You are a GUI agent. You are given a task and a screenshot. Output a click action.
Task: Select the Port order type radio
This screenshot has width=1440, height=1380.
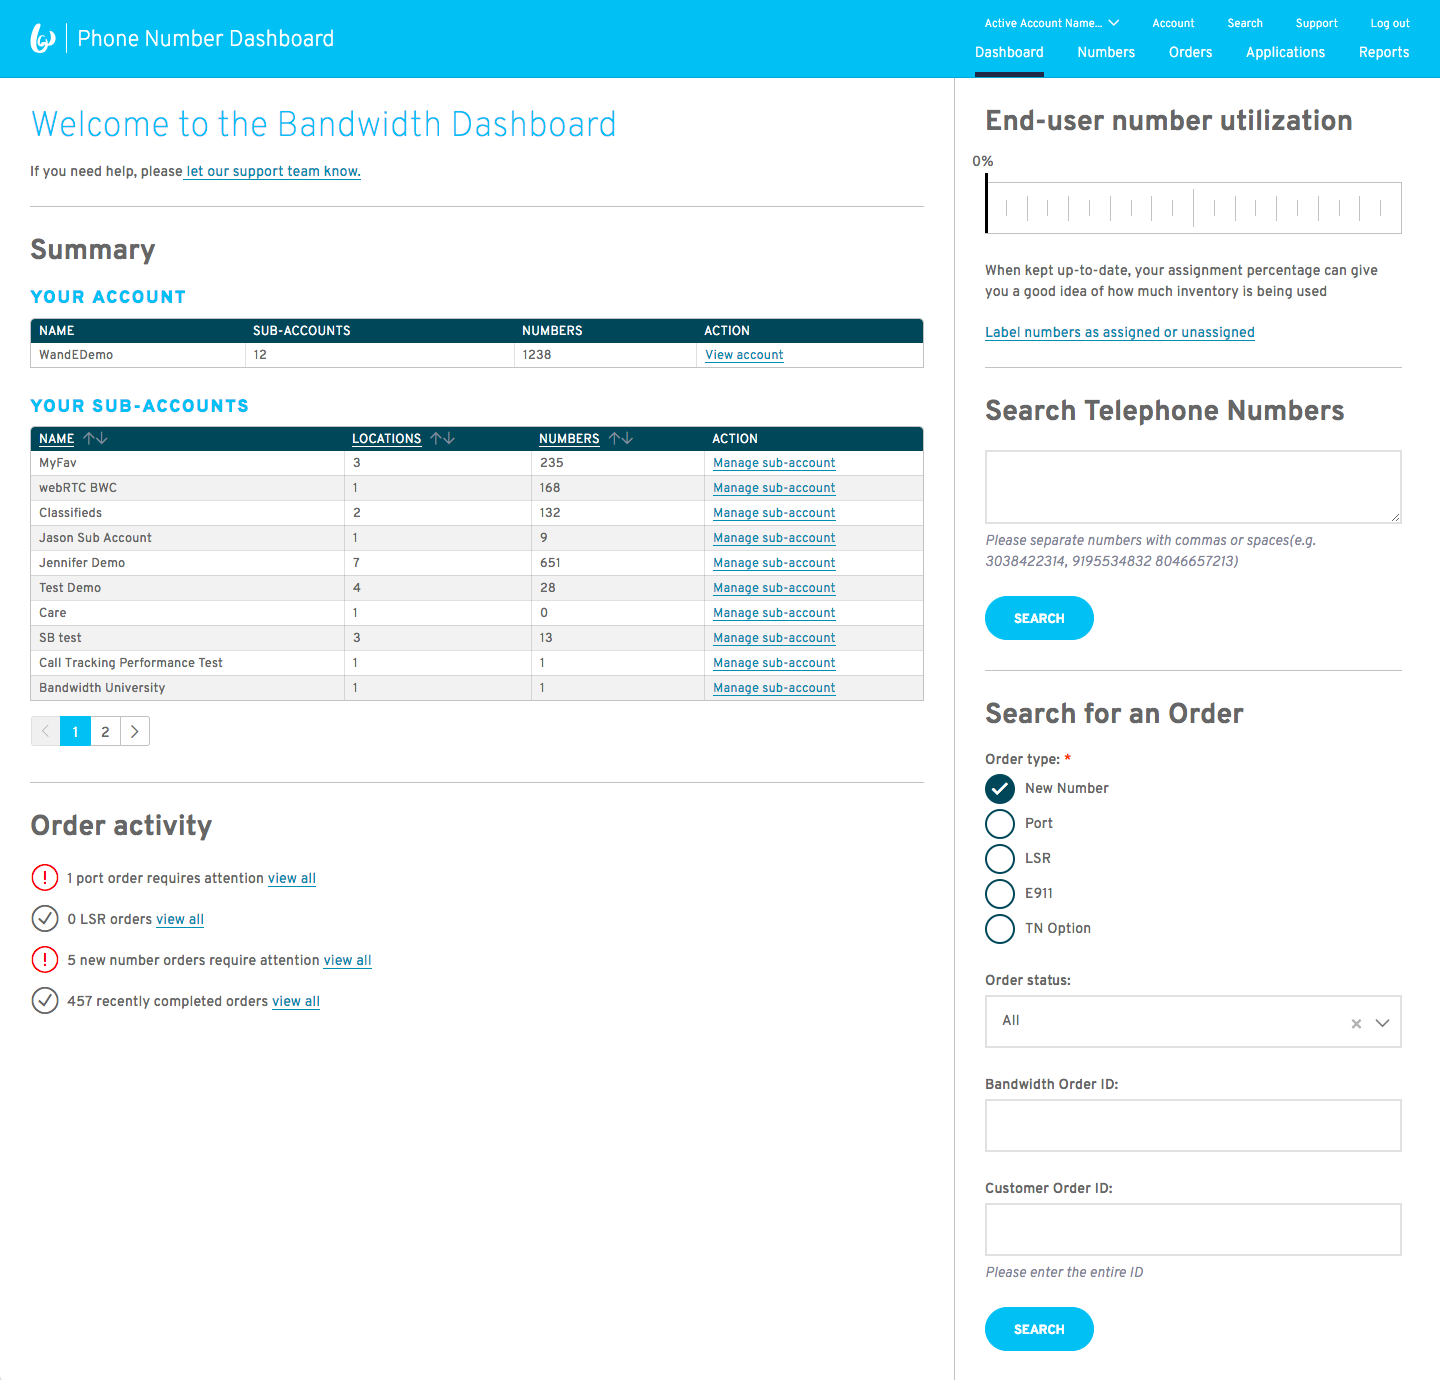[1000, 824]
